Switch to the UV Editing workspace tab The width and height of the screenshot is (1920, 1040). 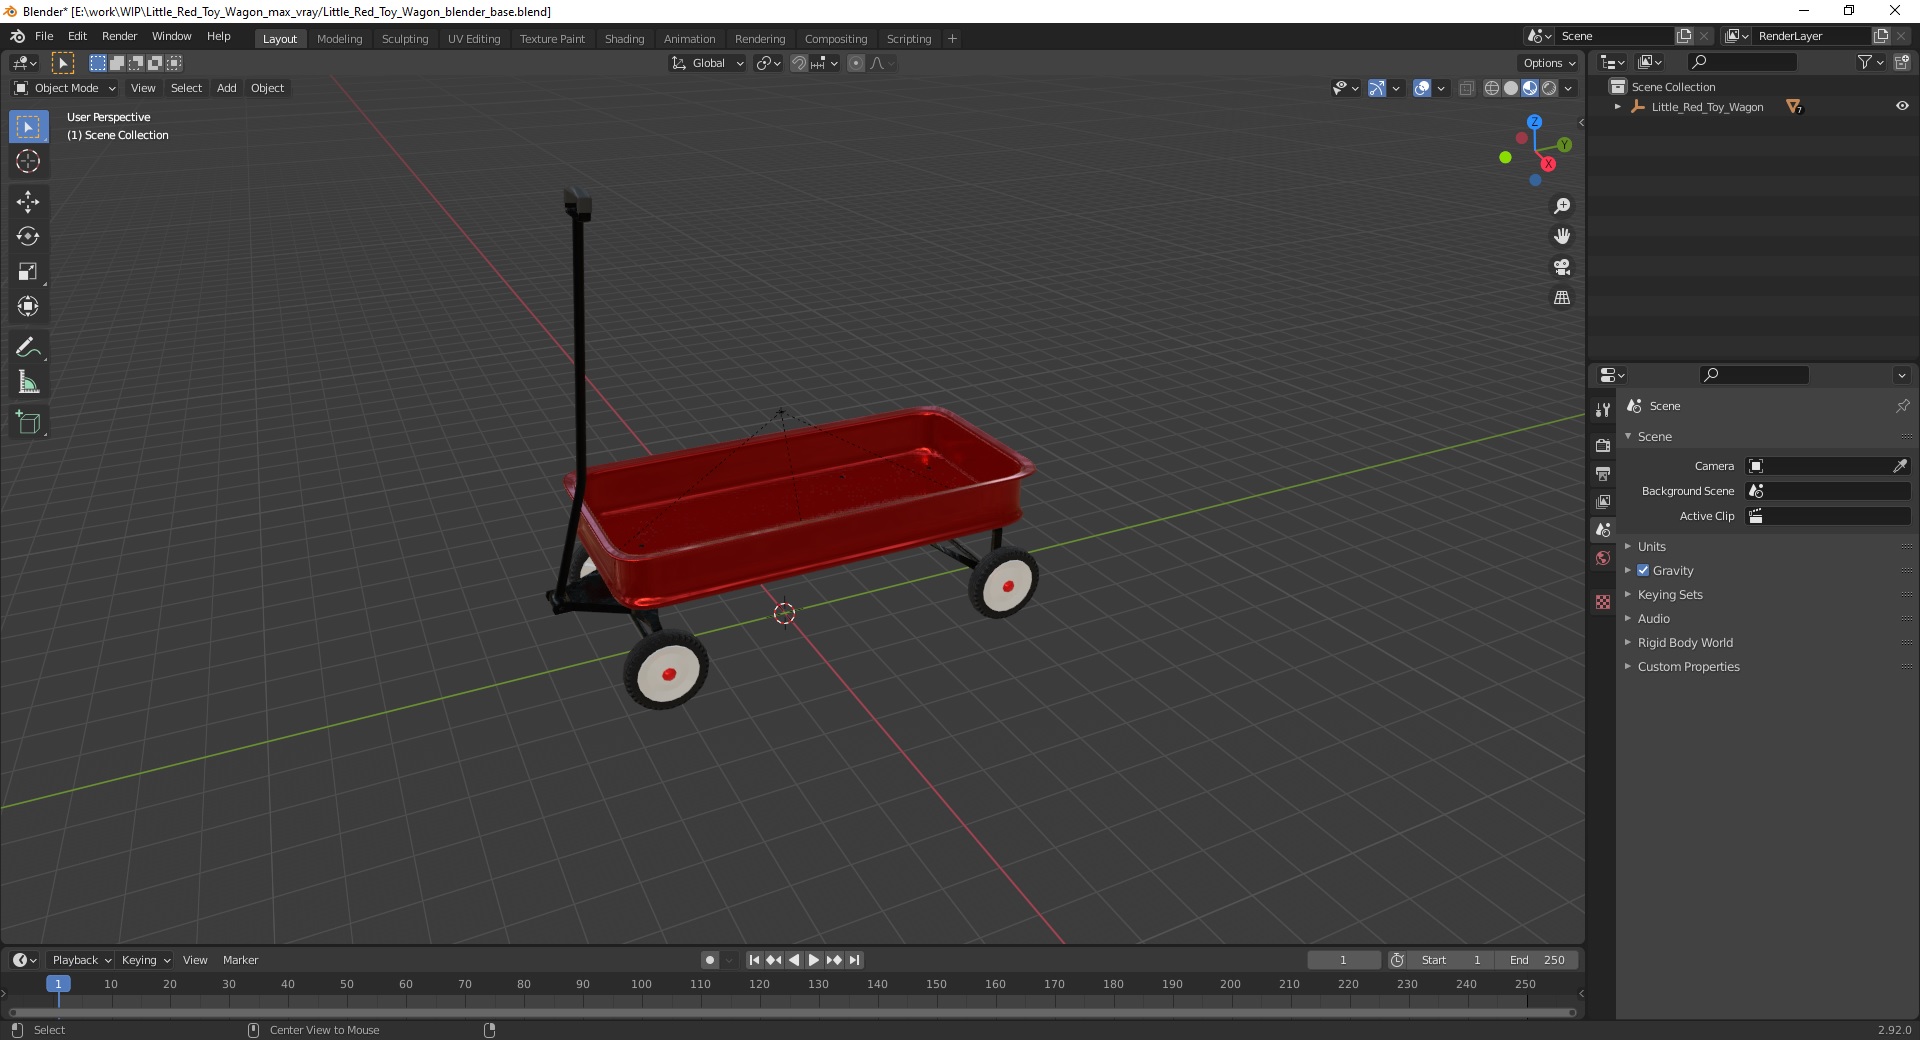[x=474, y=39]
